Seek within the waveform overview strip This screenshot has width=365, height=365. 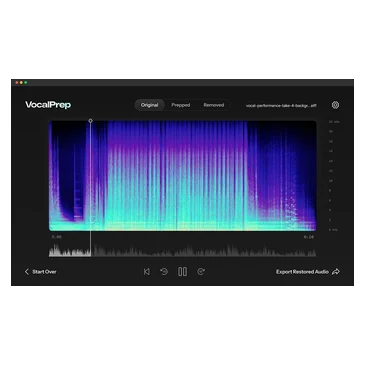coord(182,250)
